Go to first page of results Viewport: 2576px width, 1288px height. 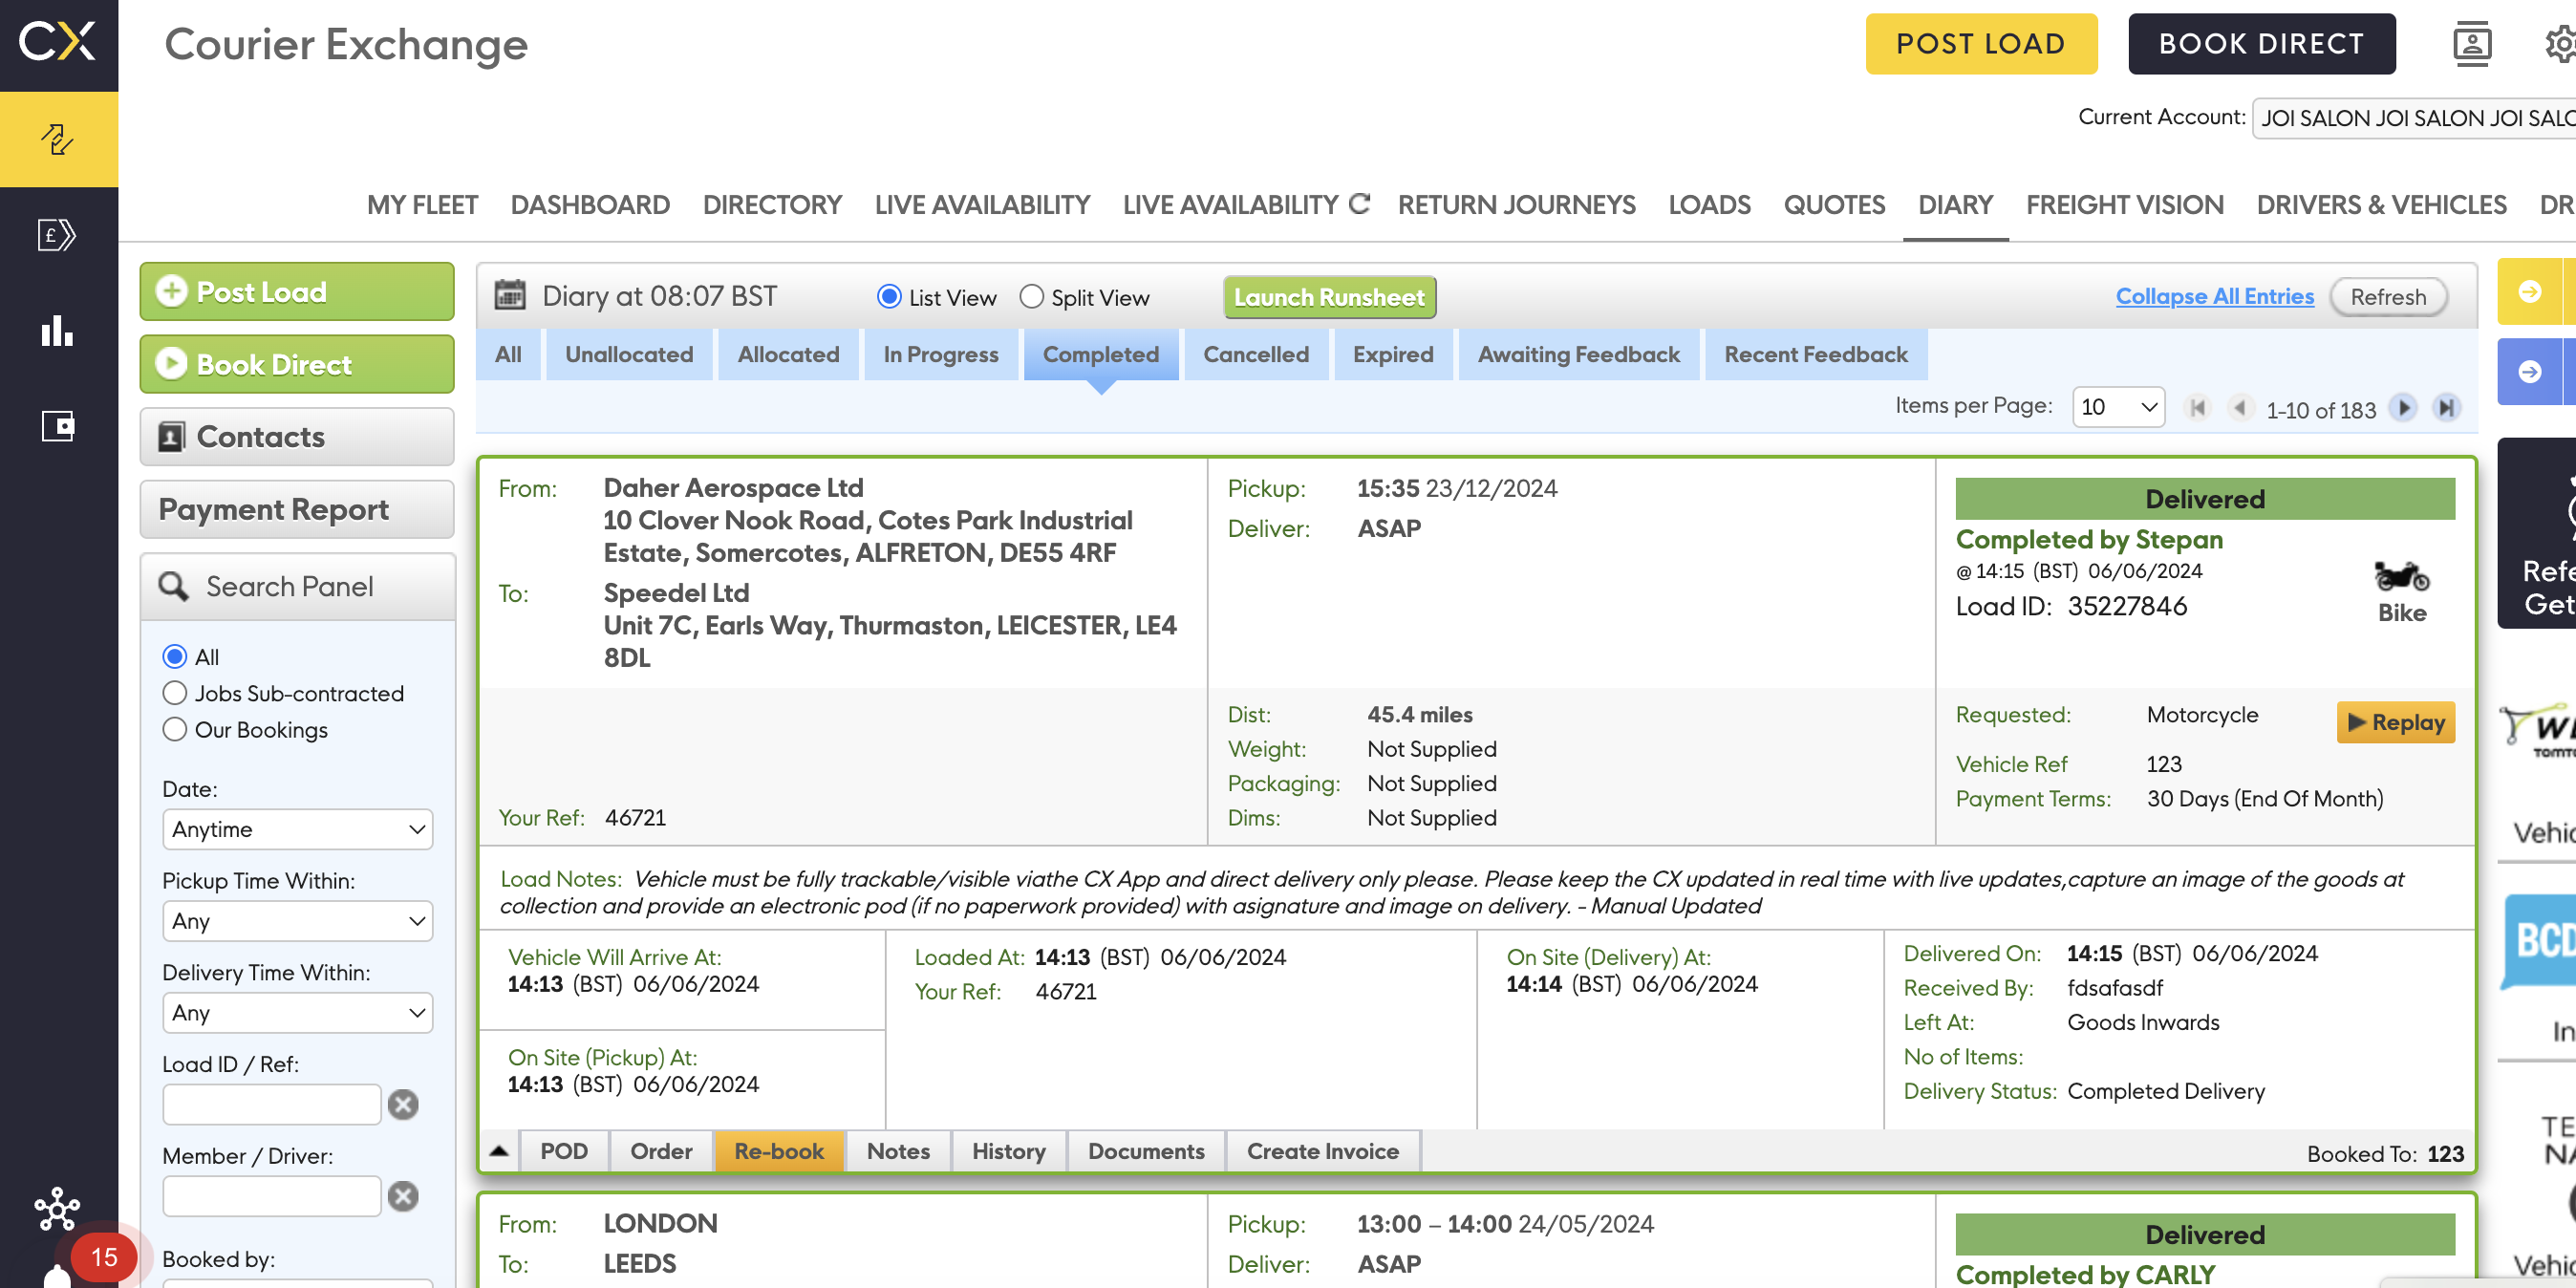click(2197, 408)
